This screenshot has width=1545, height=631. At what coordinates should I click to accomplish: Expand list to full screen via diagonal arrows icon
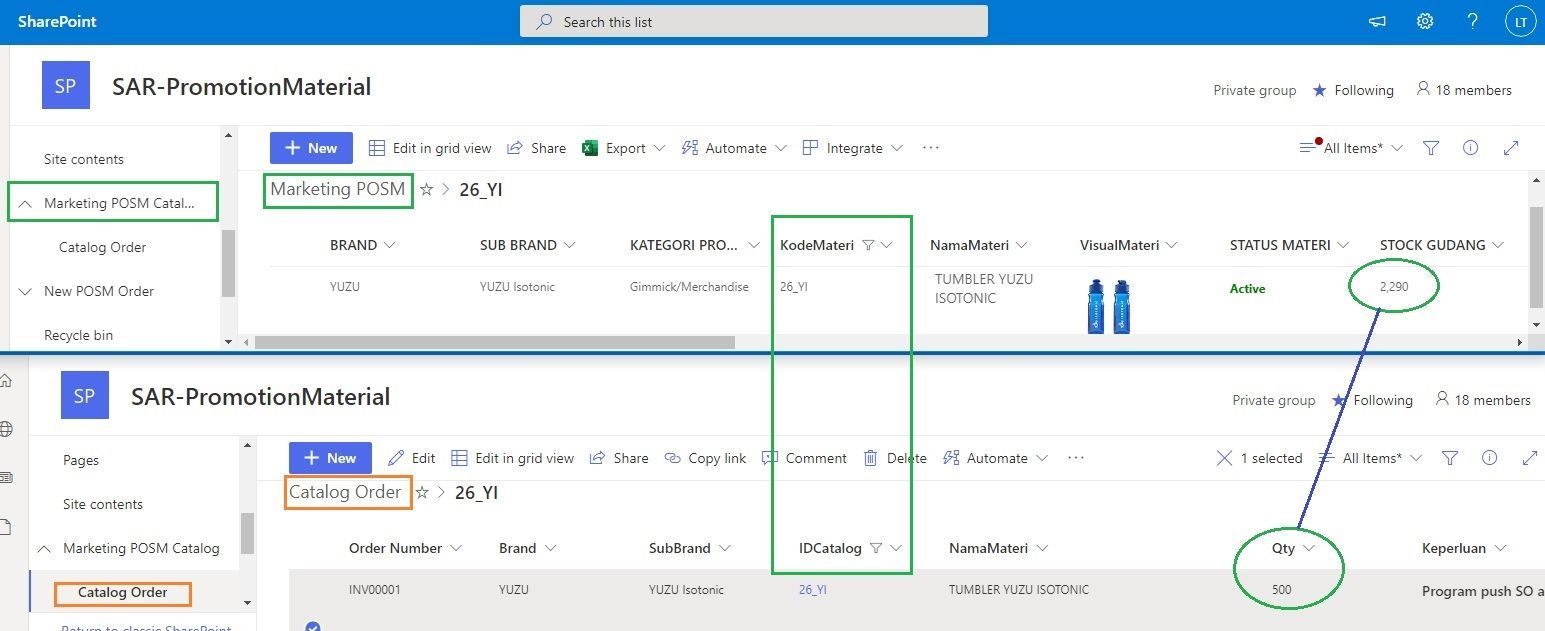(x=1511, y=148)
